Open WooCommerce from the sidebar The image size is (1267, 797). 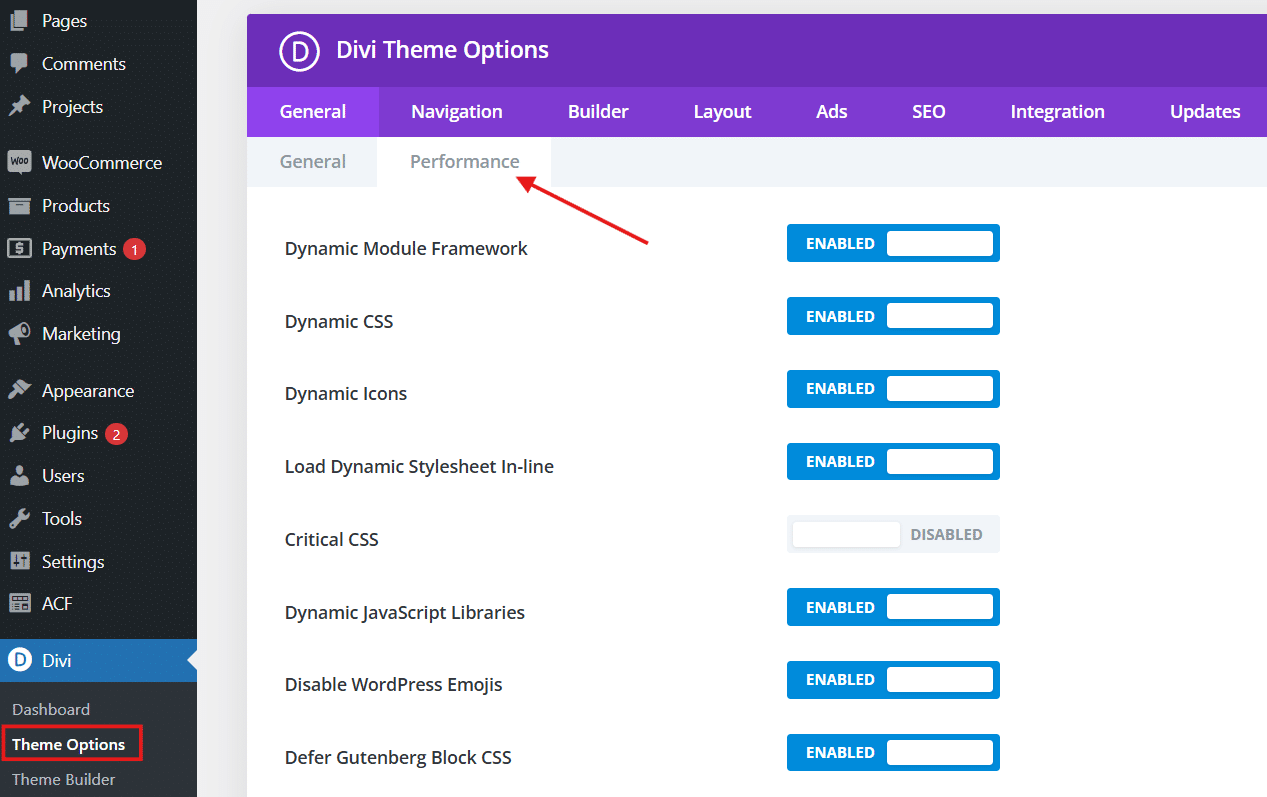tap(18, 161)
